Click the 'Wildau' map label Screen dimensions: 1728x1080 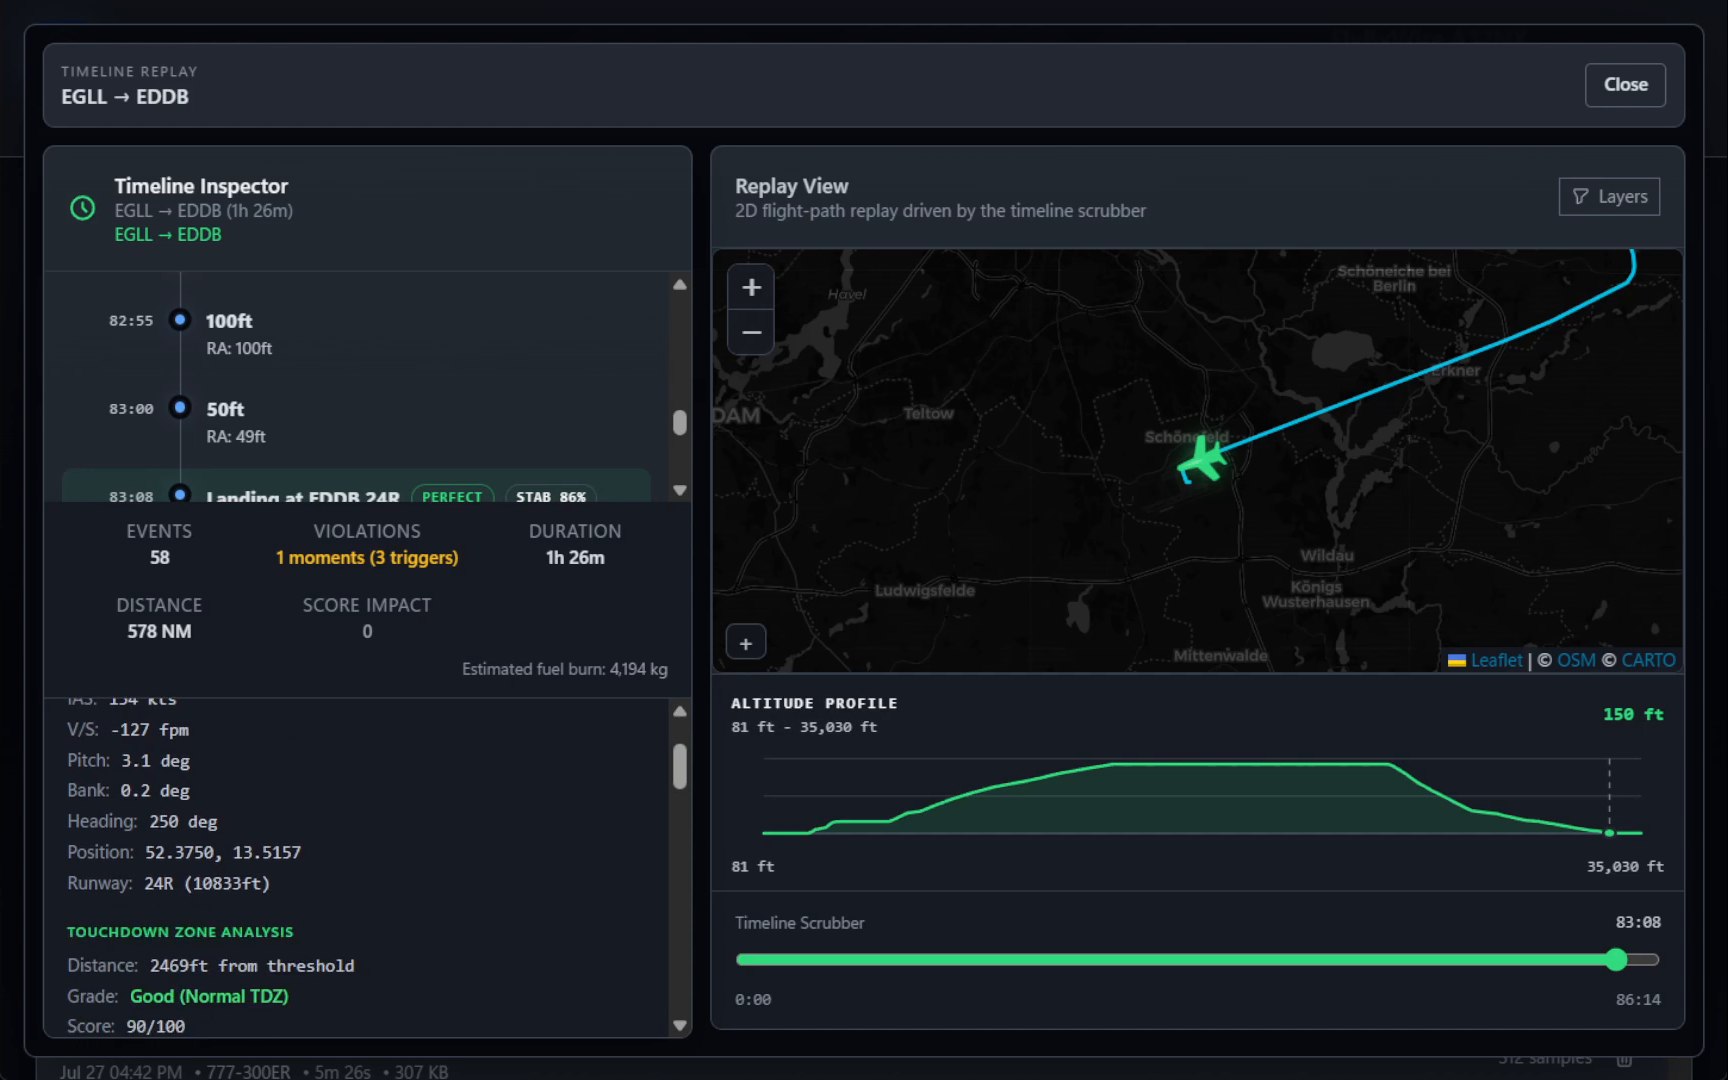point(1327,555)
